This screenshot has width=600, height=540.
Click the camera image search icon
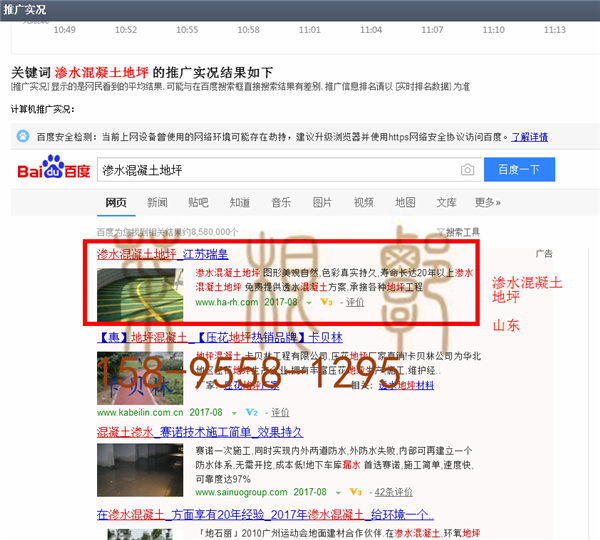pyautogui.click(x=467, y=170)
